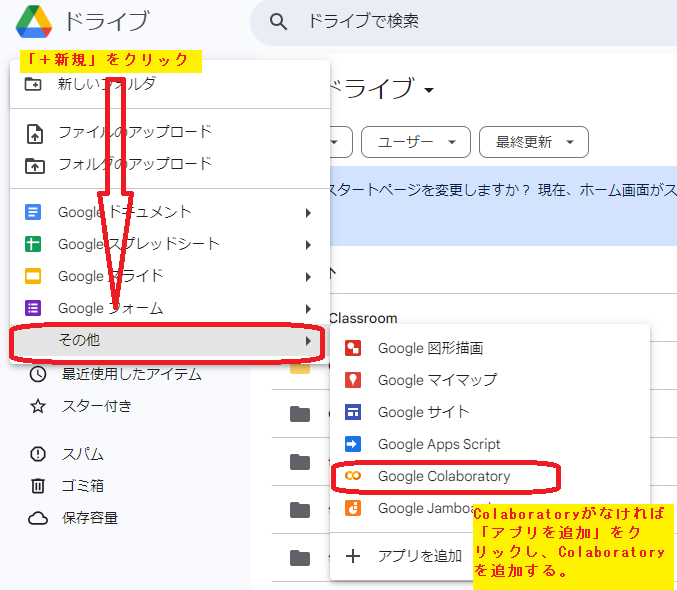Click the Google Docs icon
This screenshot has width=677, height=590.
coord(34,212)
